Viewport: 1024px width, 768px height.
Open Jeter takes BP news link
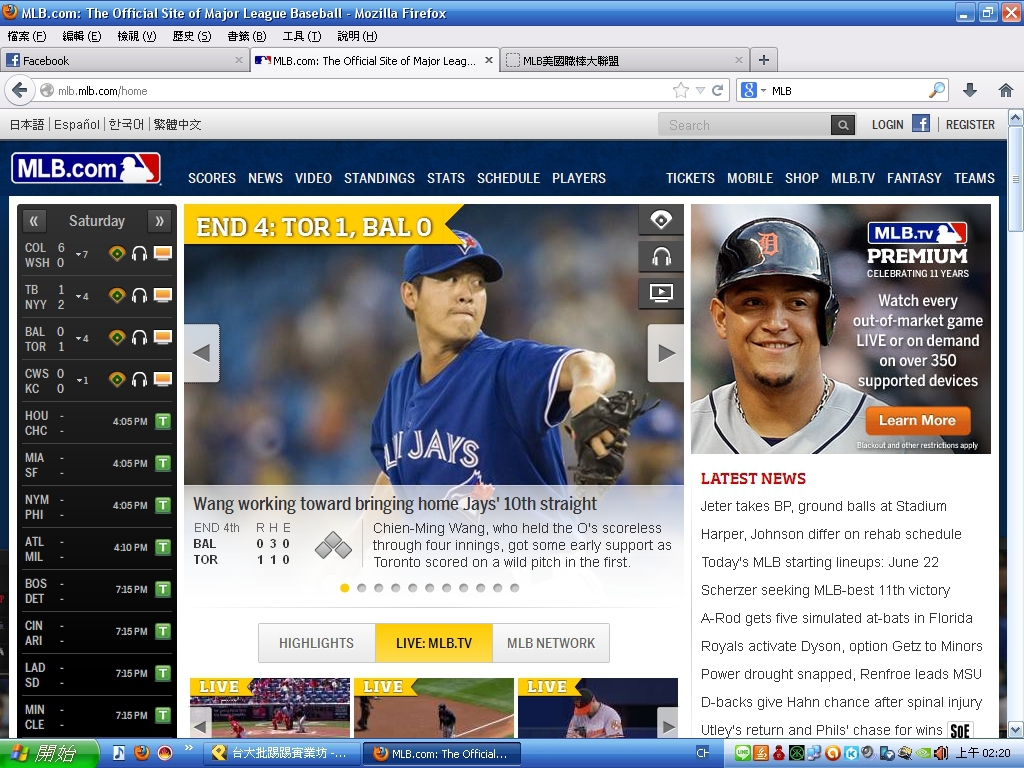(824, 506)
